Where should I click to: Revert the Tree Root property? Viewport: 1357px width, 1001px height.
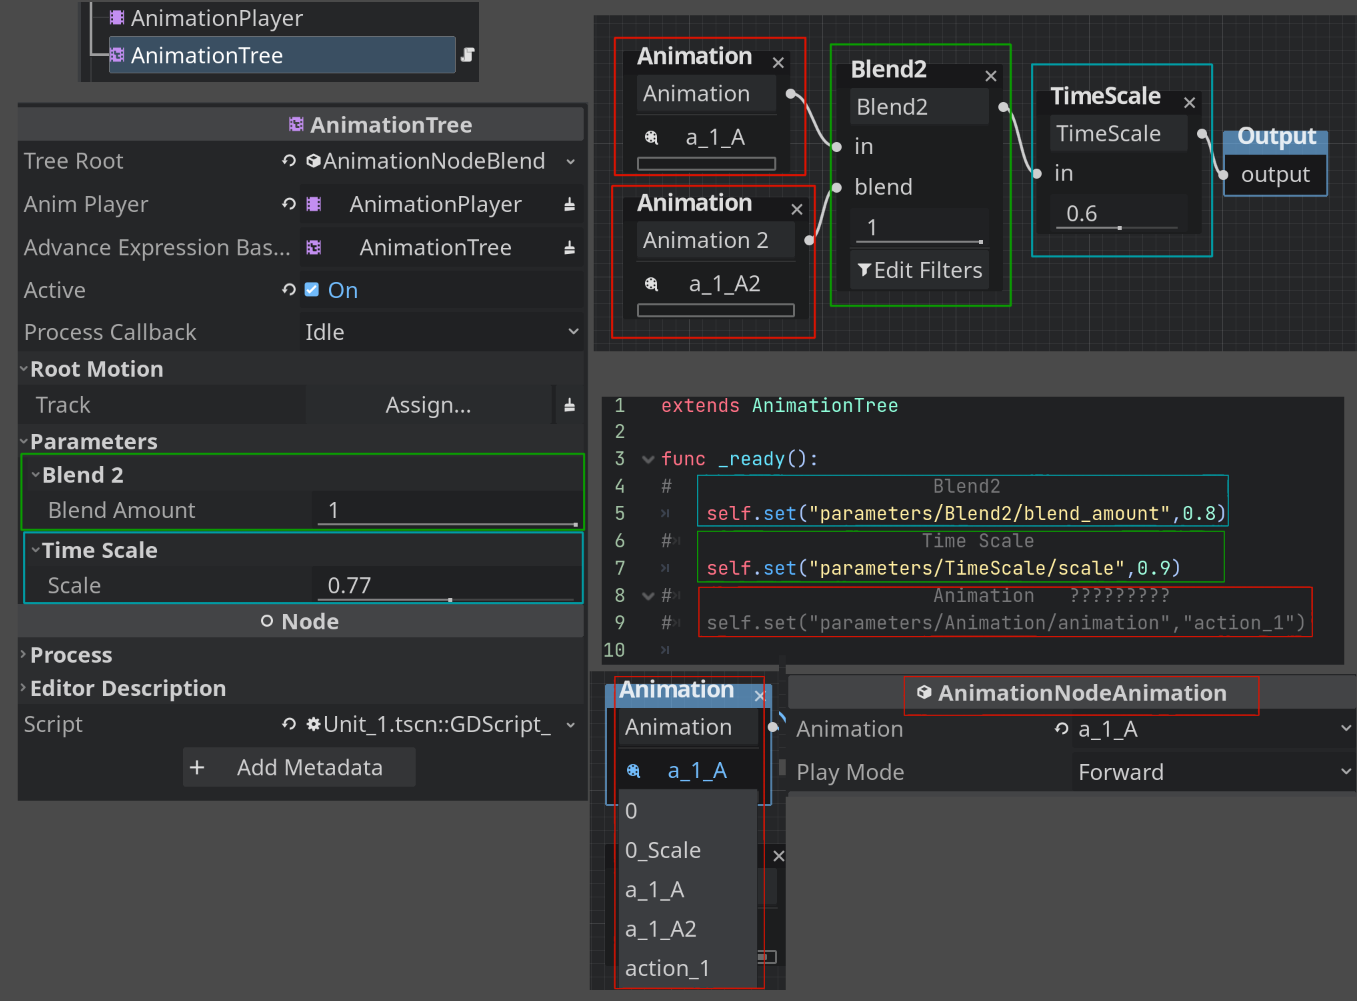tap(289, 161)
